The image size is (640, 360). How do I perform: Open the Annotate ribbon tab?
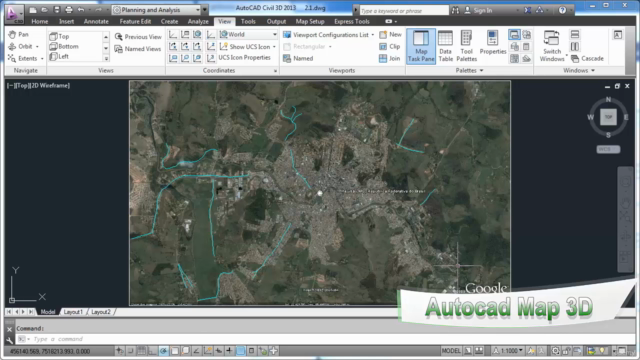tap(96, 22)
